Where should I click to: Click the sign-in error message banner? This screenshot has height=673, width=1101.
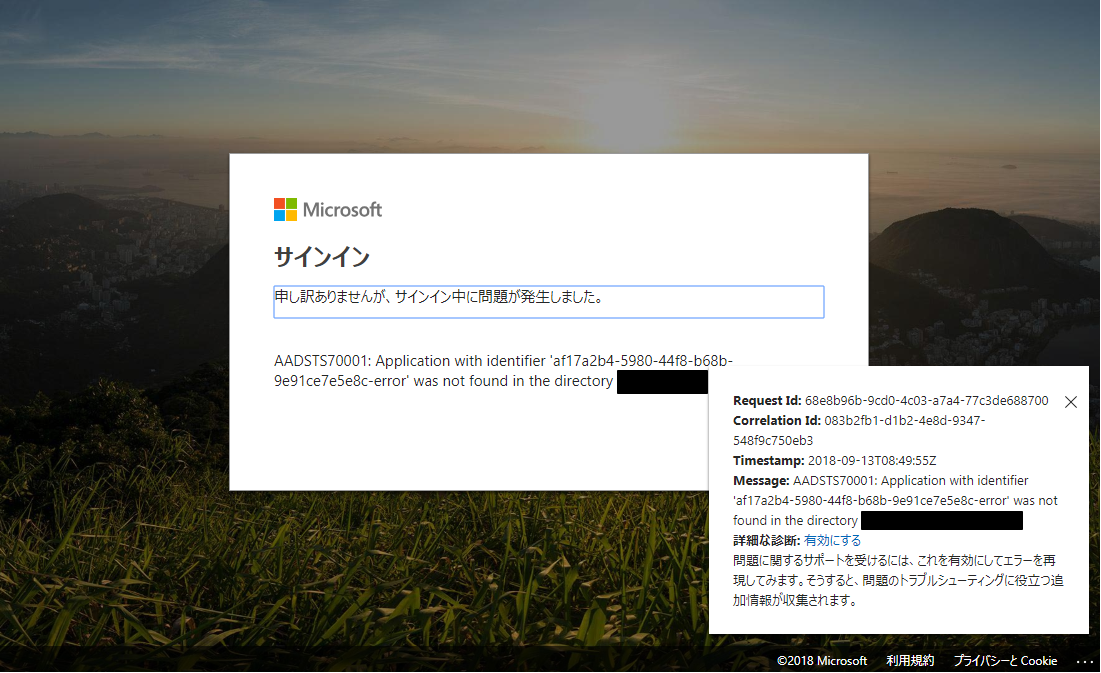[x=548, y=301]
